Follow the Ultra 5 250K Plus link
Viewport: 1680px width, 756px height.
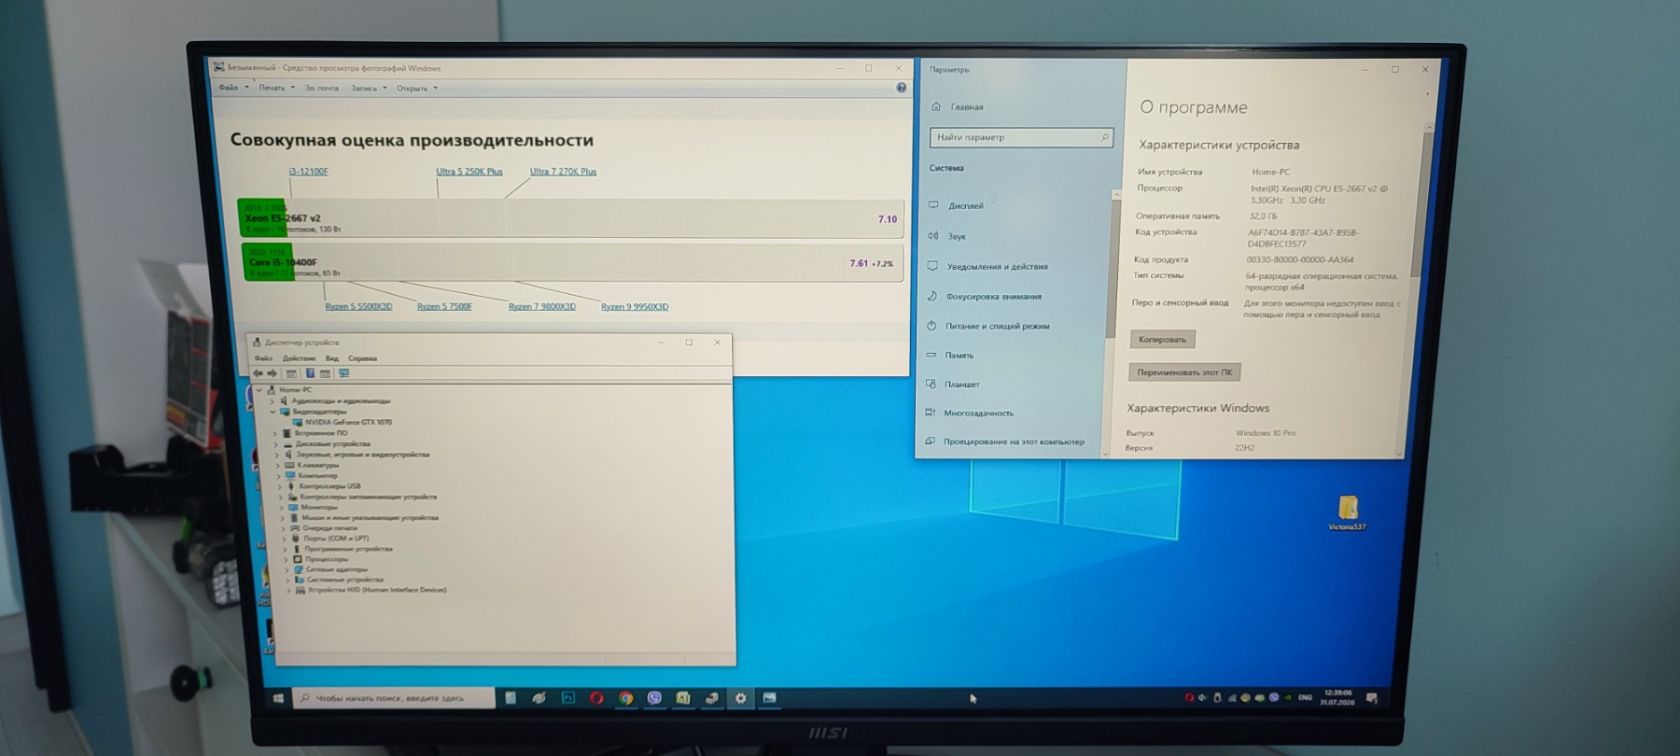click(x=469, y=172)
